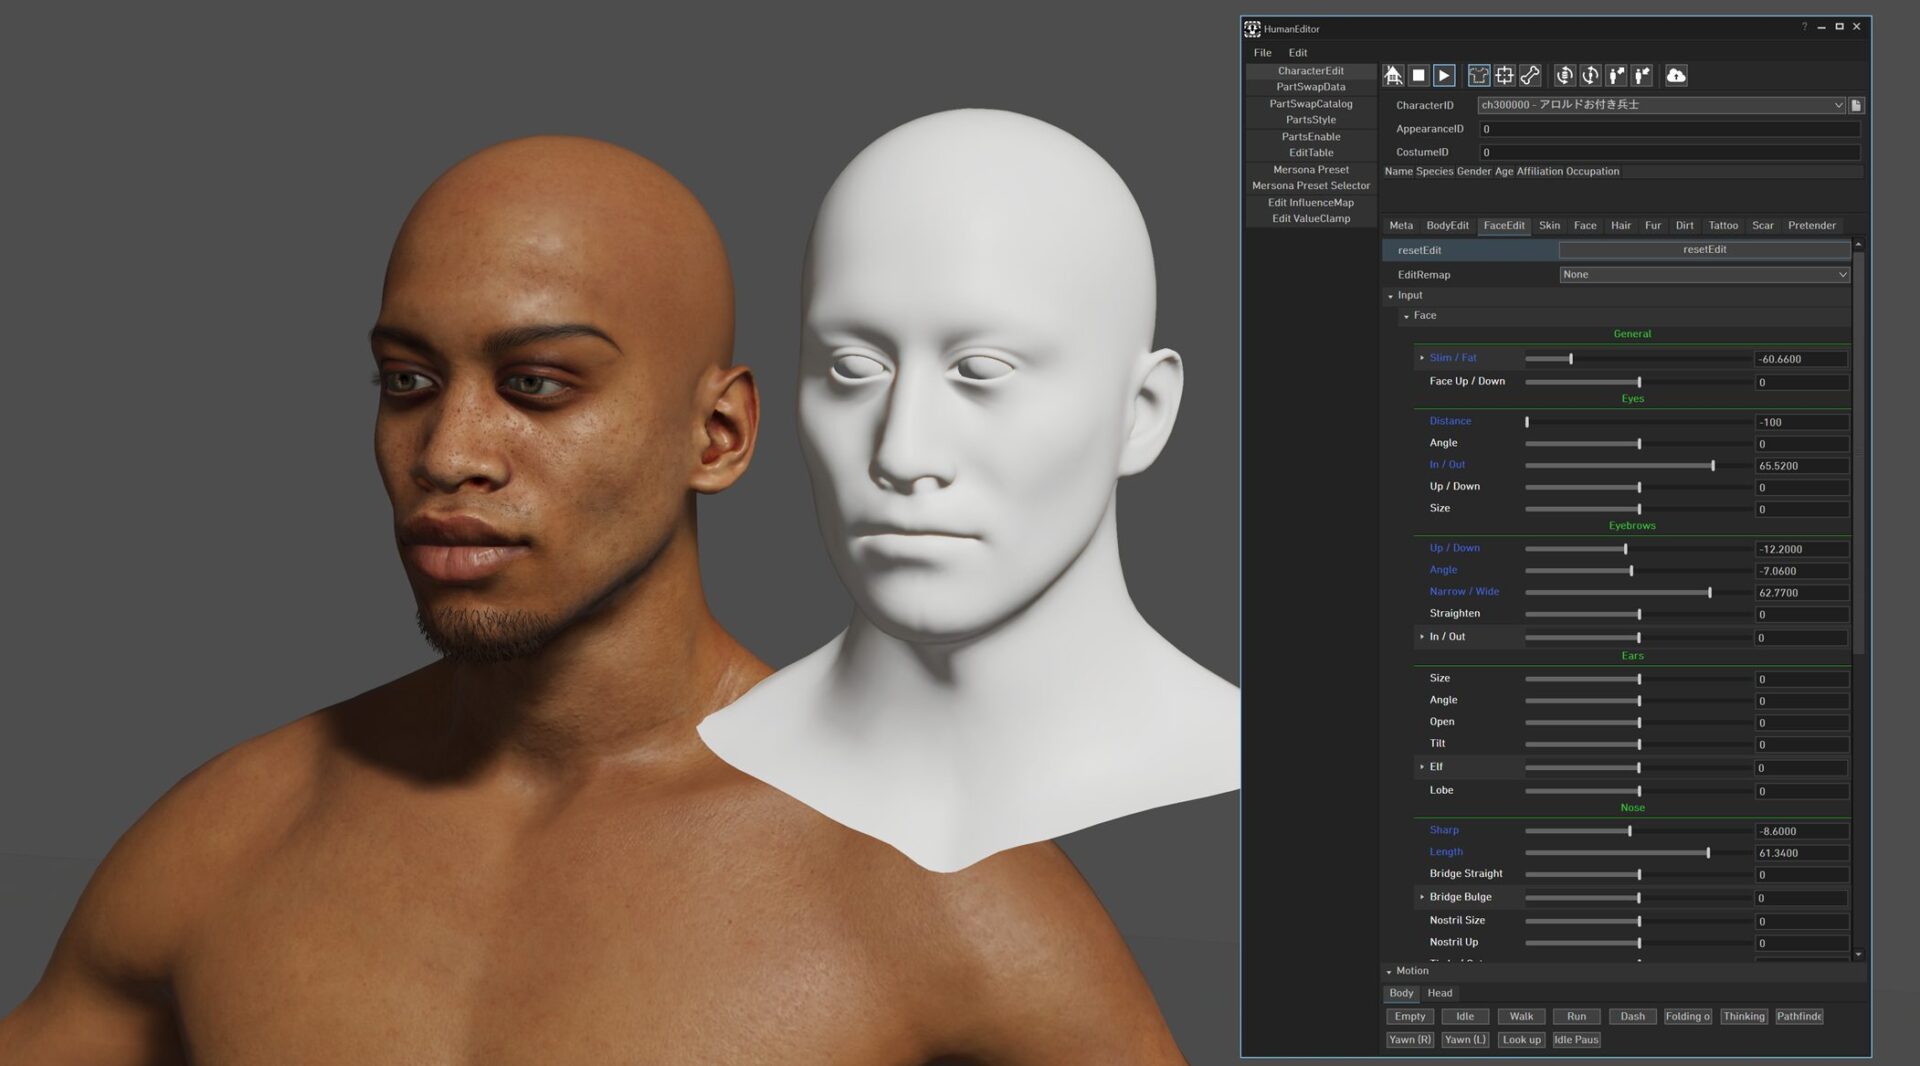Click the house icon in the toolbar
This screenshot has width=1920, height=1066.
[x=1393, y=76]
